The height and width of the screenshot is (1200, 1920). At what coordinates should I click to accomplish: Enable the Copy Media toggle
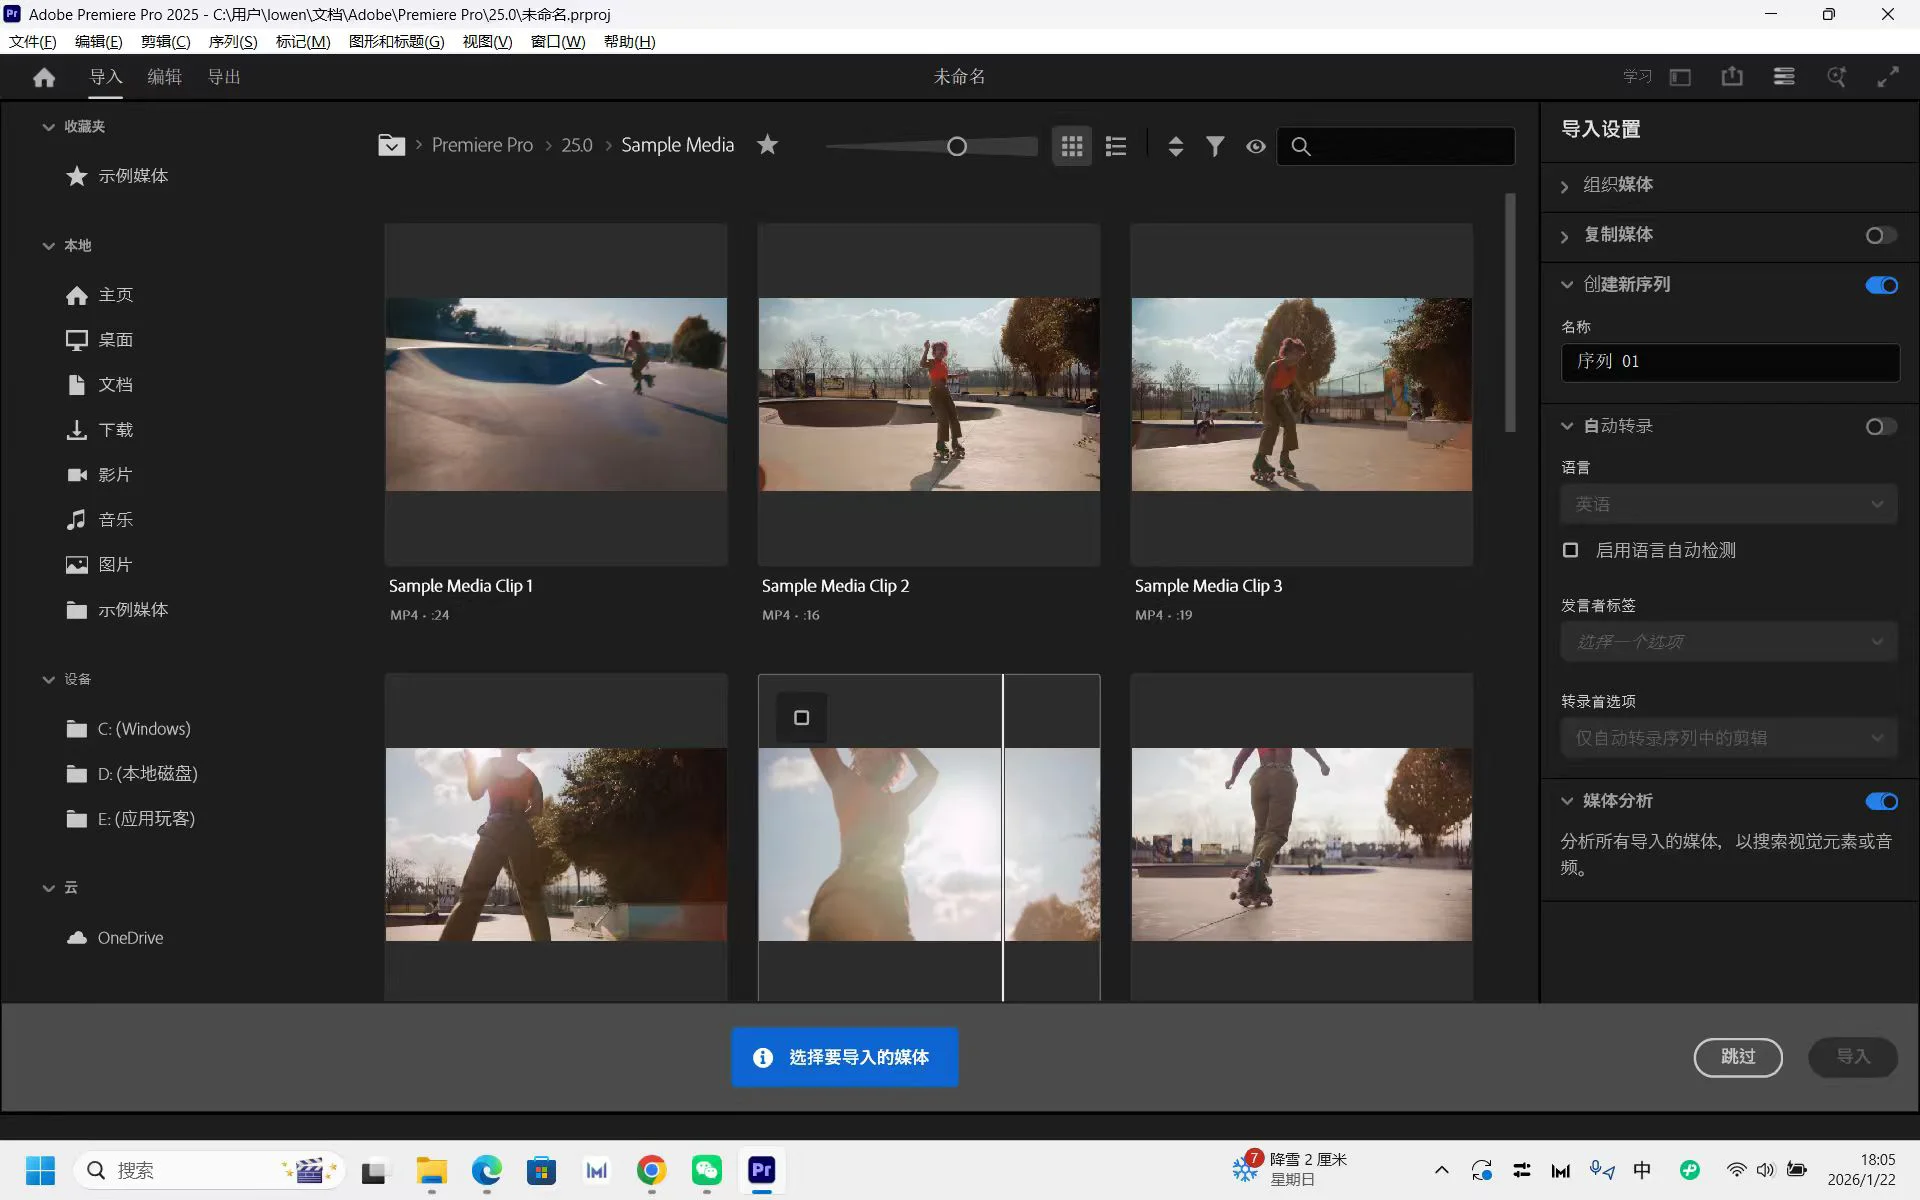pyautogui.click(x=1881, y=235)
